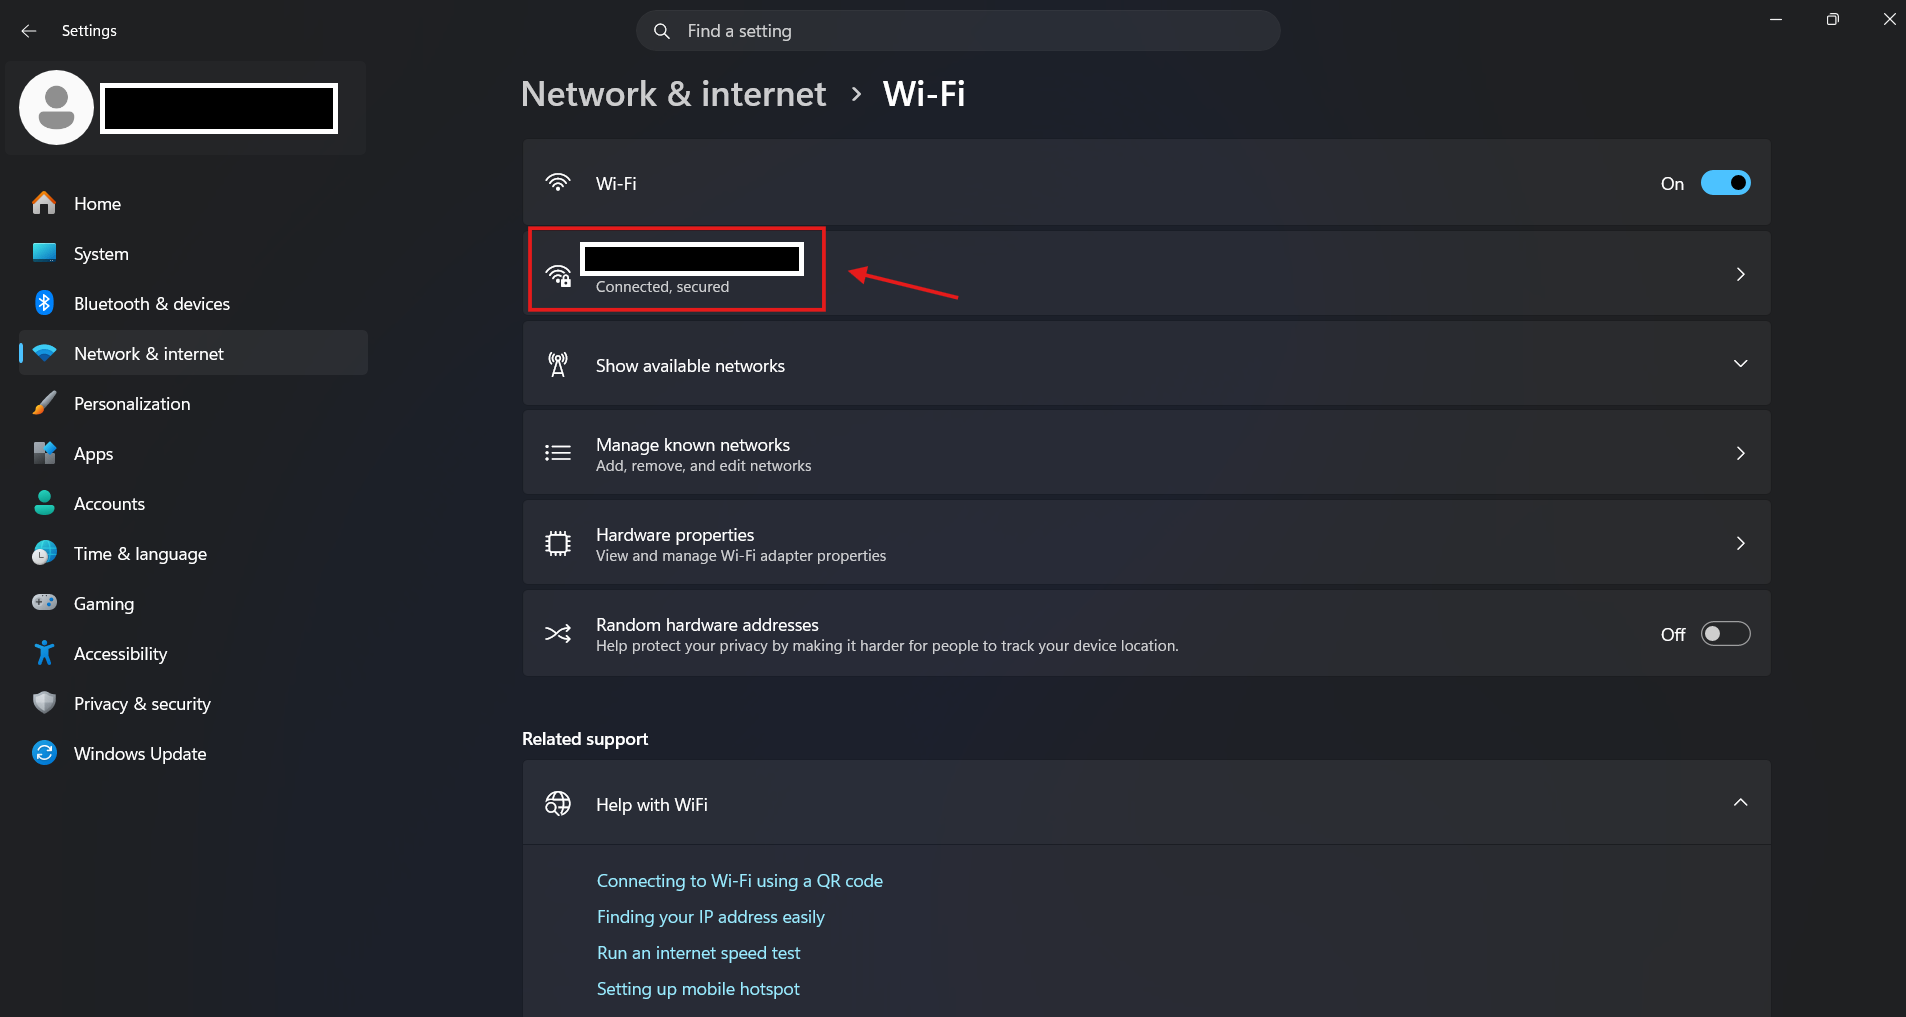Screen dimensions: 1906x1017
Task: Enable the Random hardware addresses toggle
Action: [x=1725, y=634]
